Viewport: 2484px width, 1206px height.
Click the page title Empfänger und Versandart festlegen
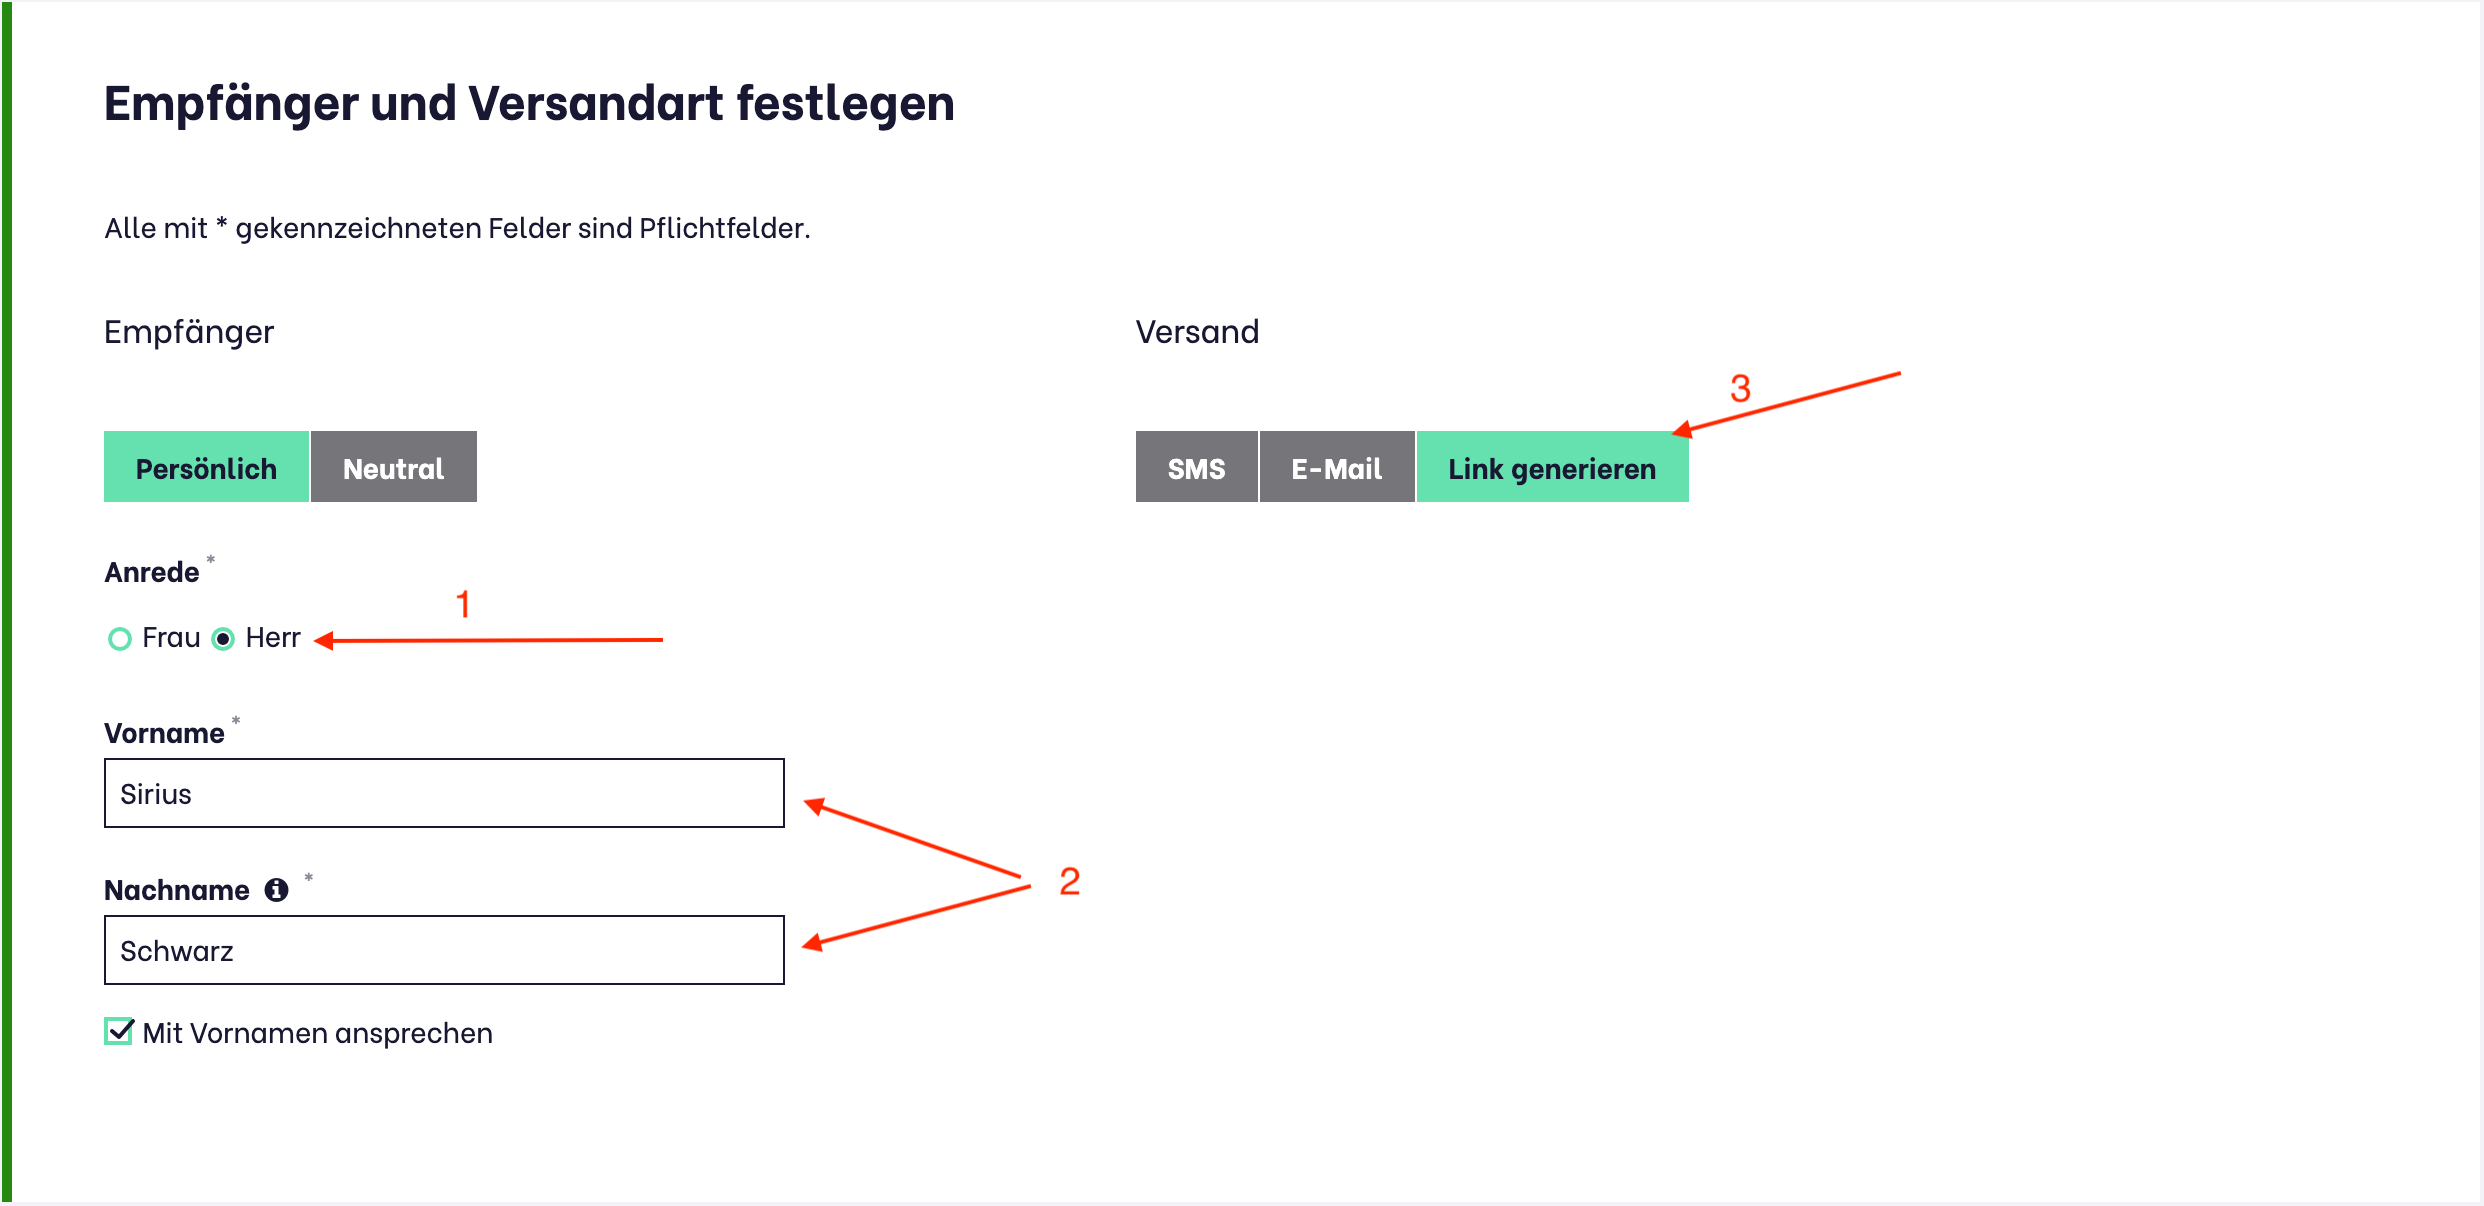coord(529,104)
